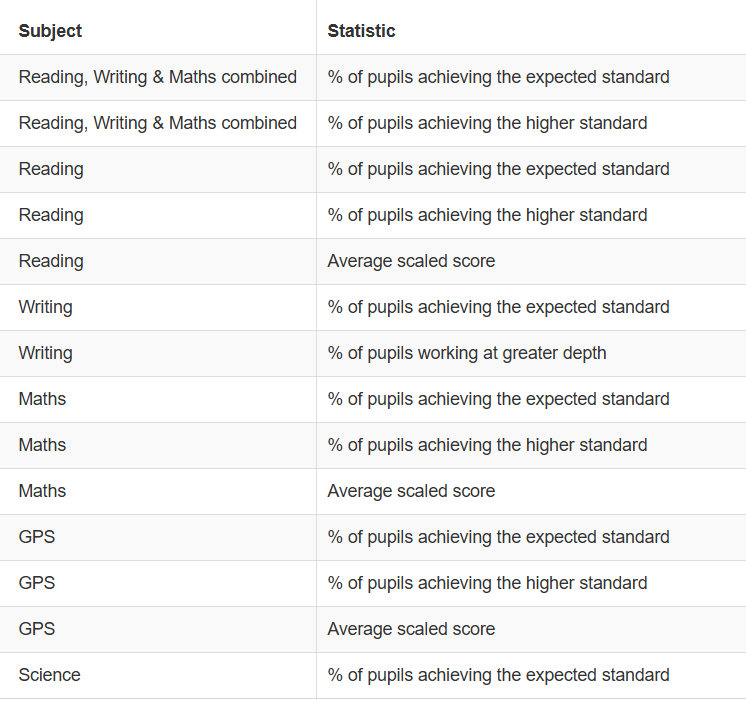The height and width of the screenshot is (708, 746).
Task: Select second Reading, Writing & Maths combined cell
Action: [x=157, y=123]
